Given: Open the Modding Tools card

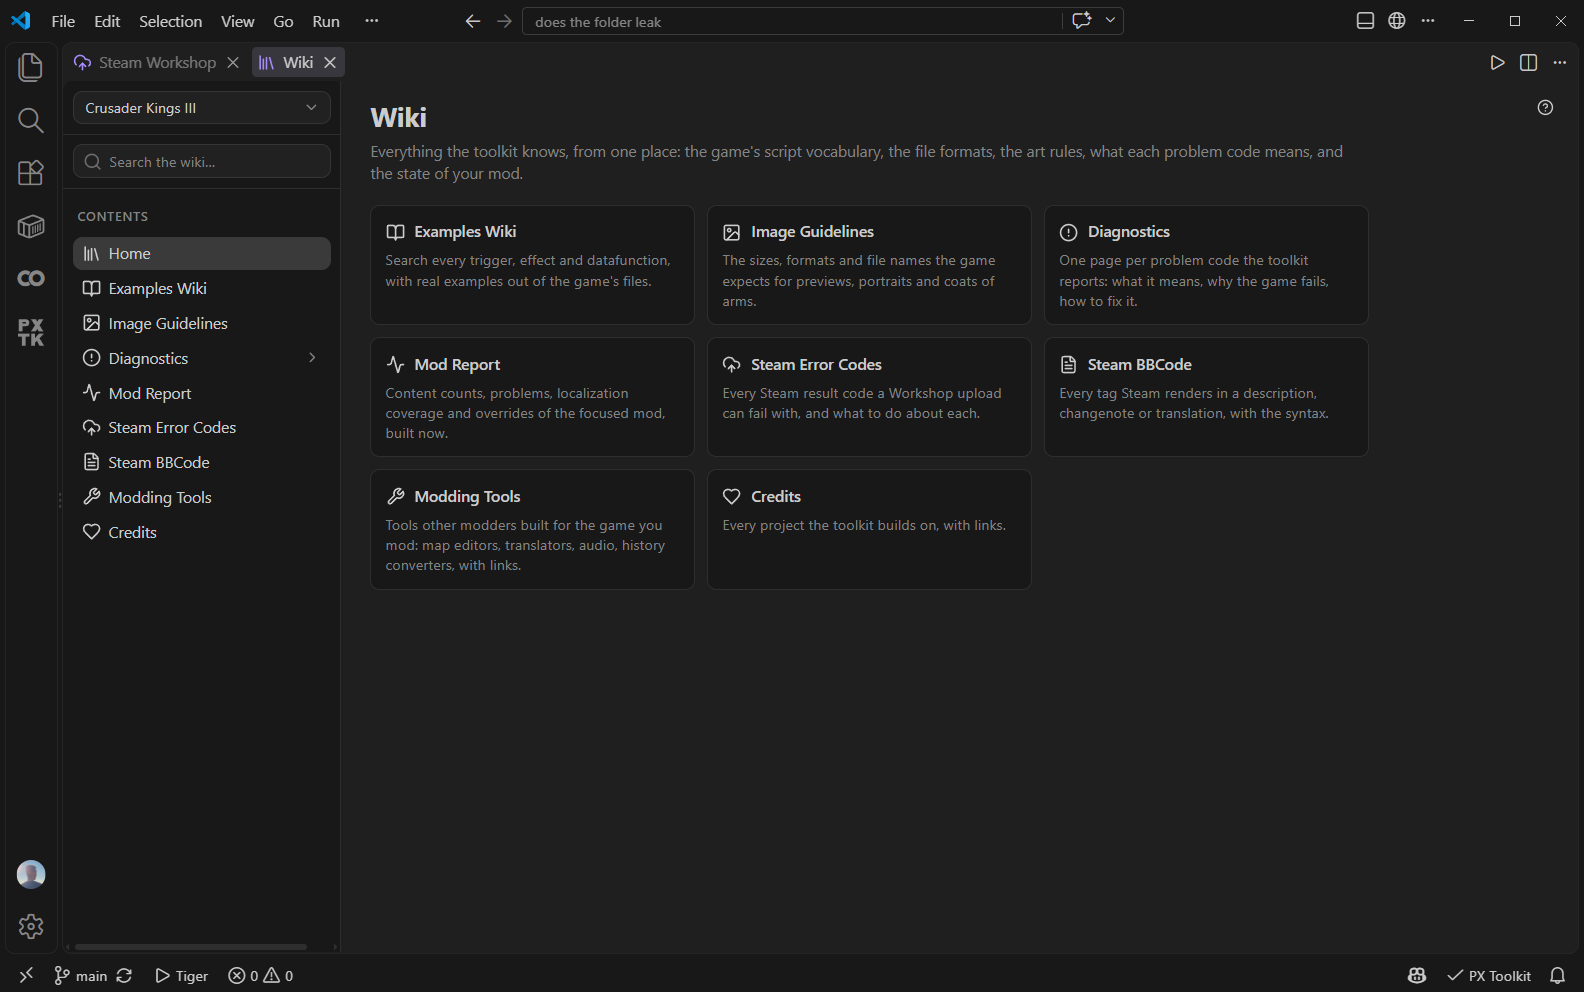Looking at the screenshot, I should [532, 529].
